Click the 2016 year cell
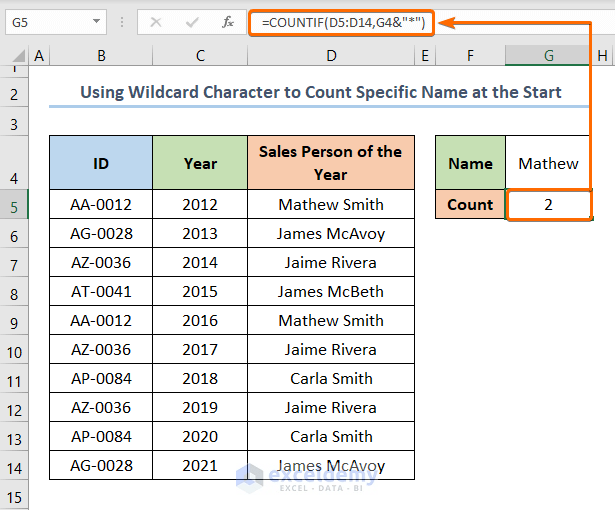Viewport: 615px width, 510px height. pos(200,321)
